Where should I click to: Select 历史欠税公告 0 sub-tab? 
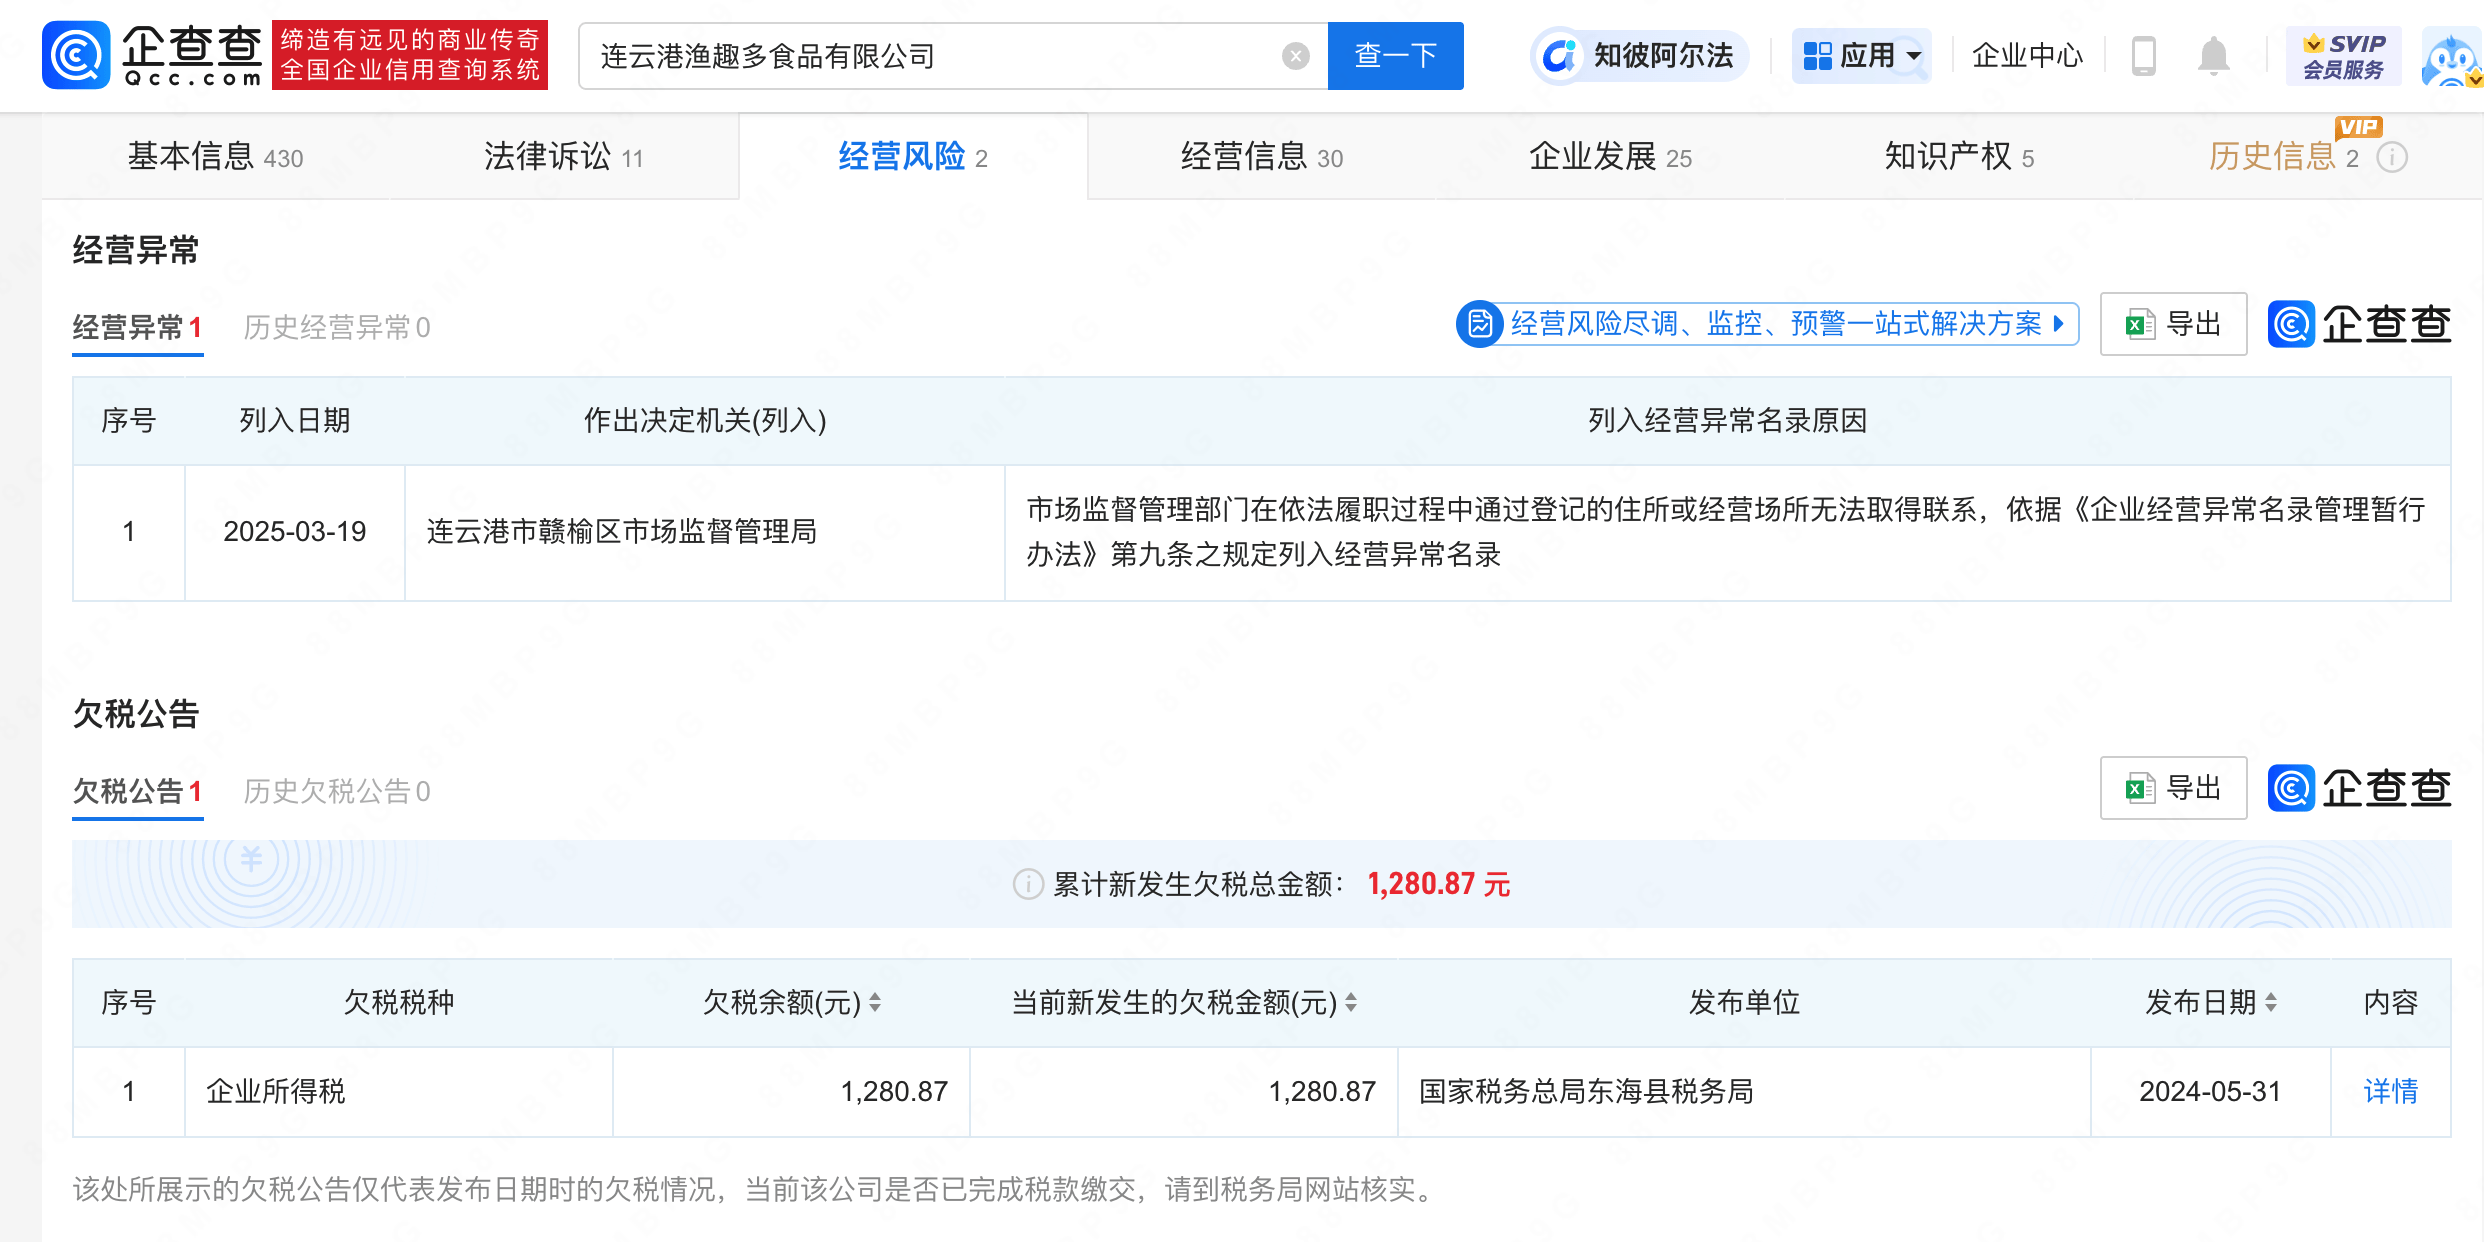click(x=337, y=791)
